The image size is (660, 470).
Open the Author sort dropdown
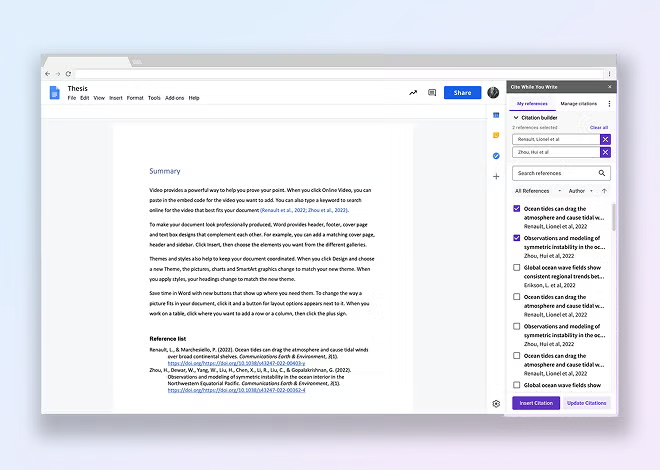pos(580,190)
